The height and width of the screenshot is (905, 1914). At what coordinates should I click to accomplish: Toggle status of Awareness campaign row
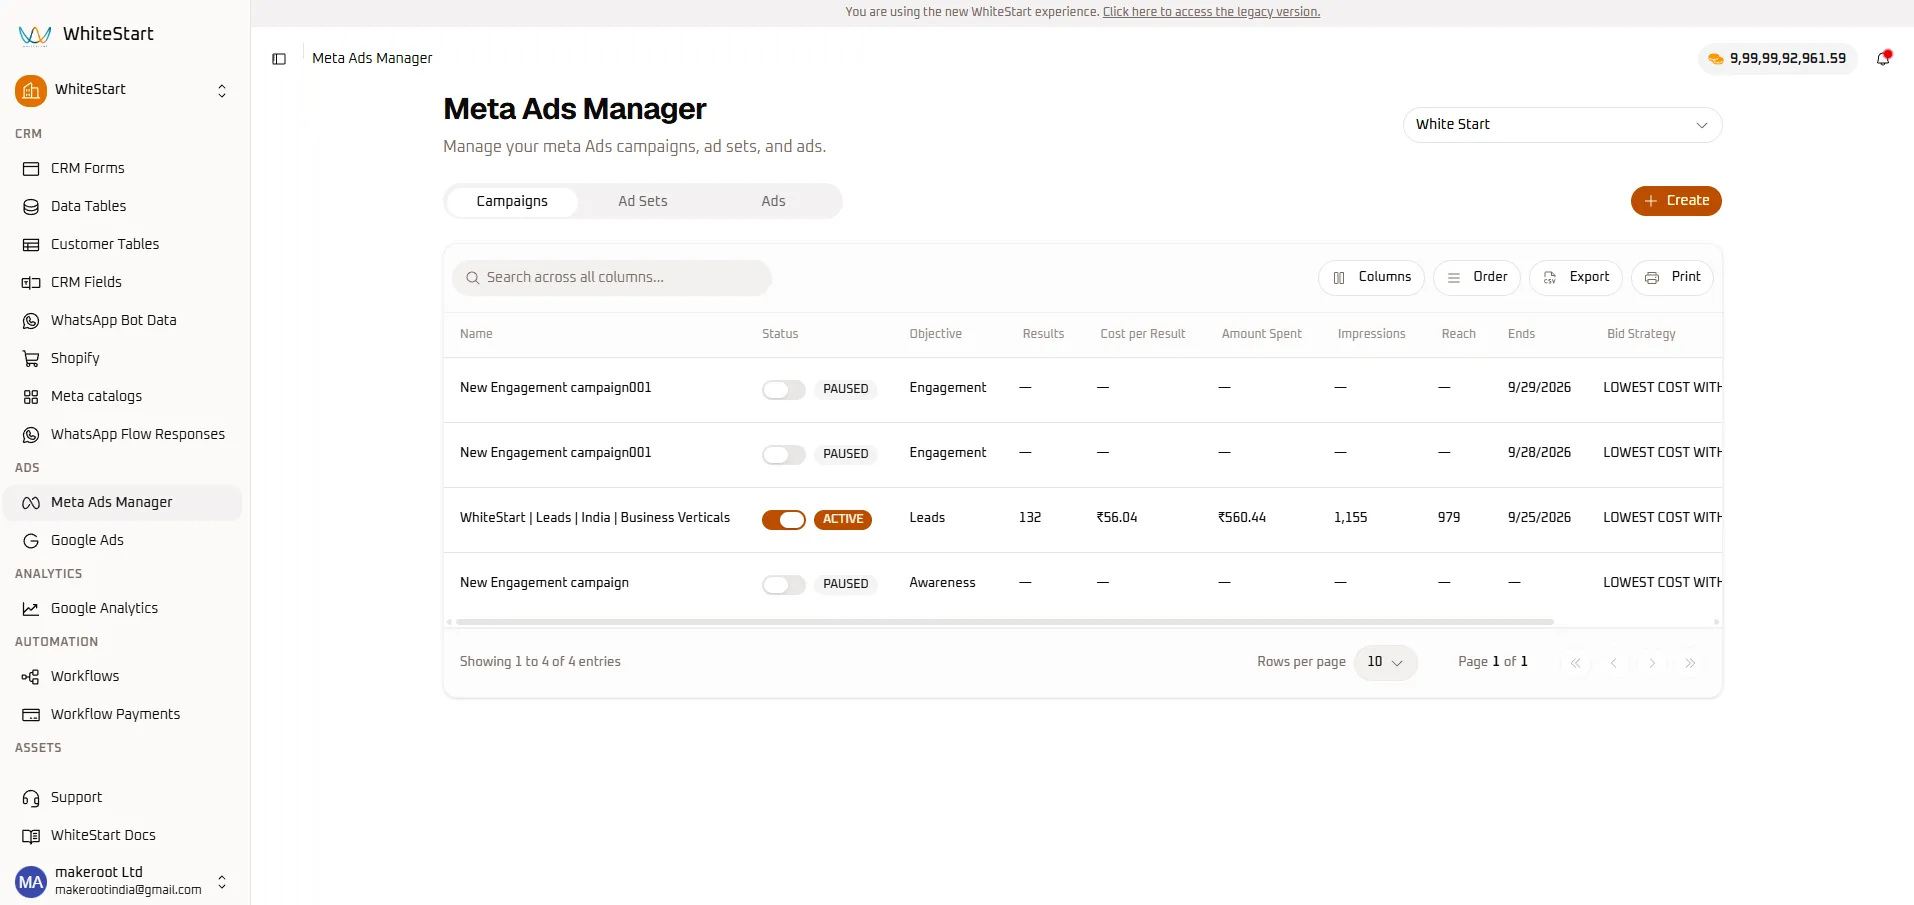pyautogui.click(x=784, y=585)
